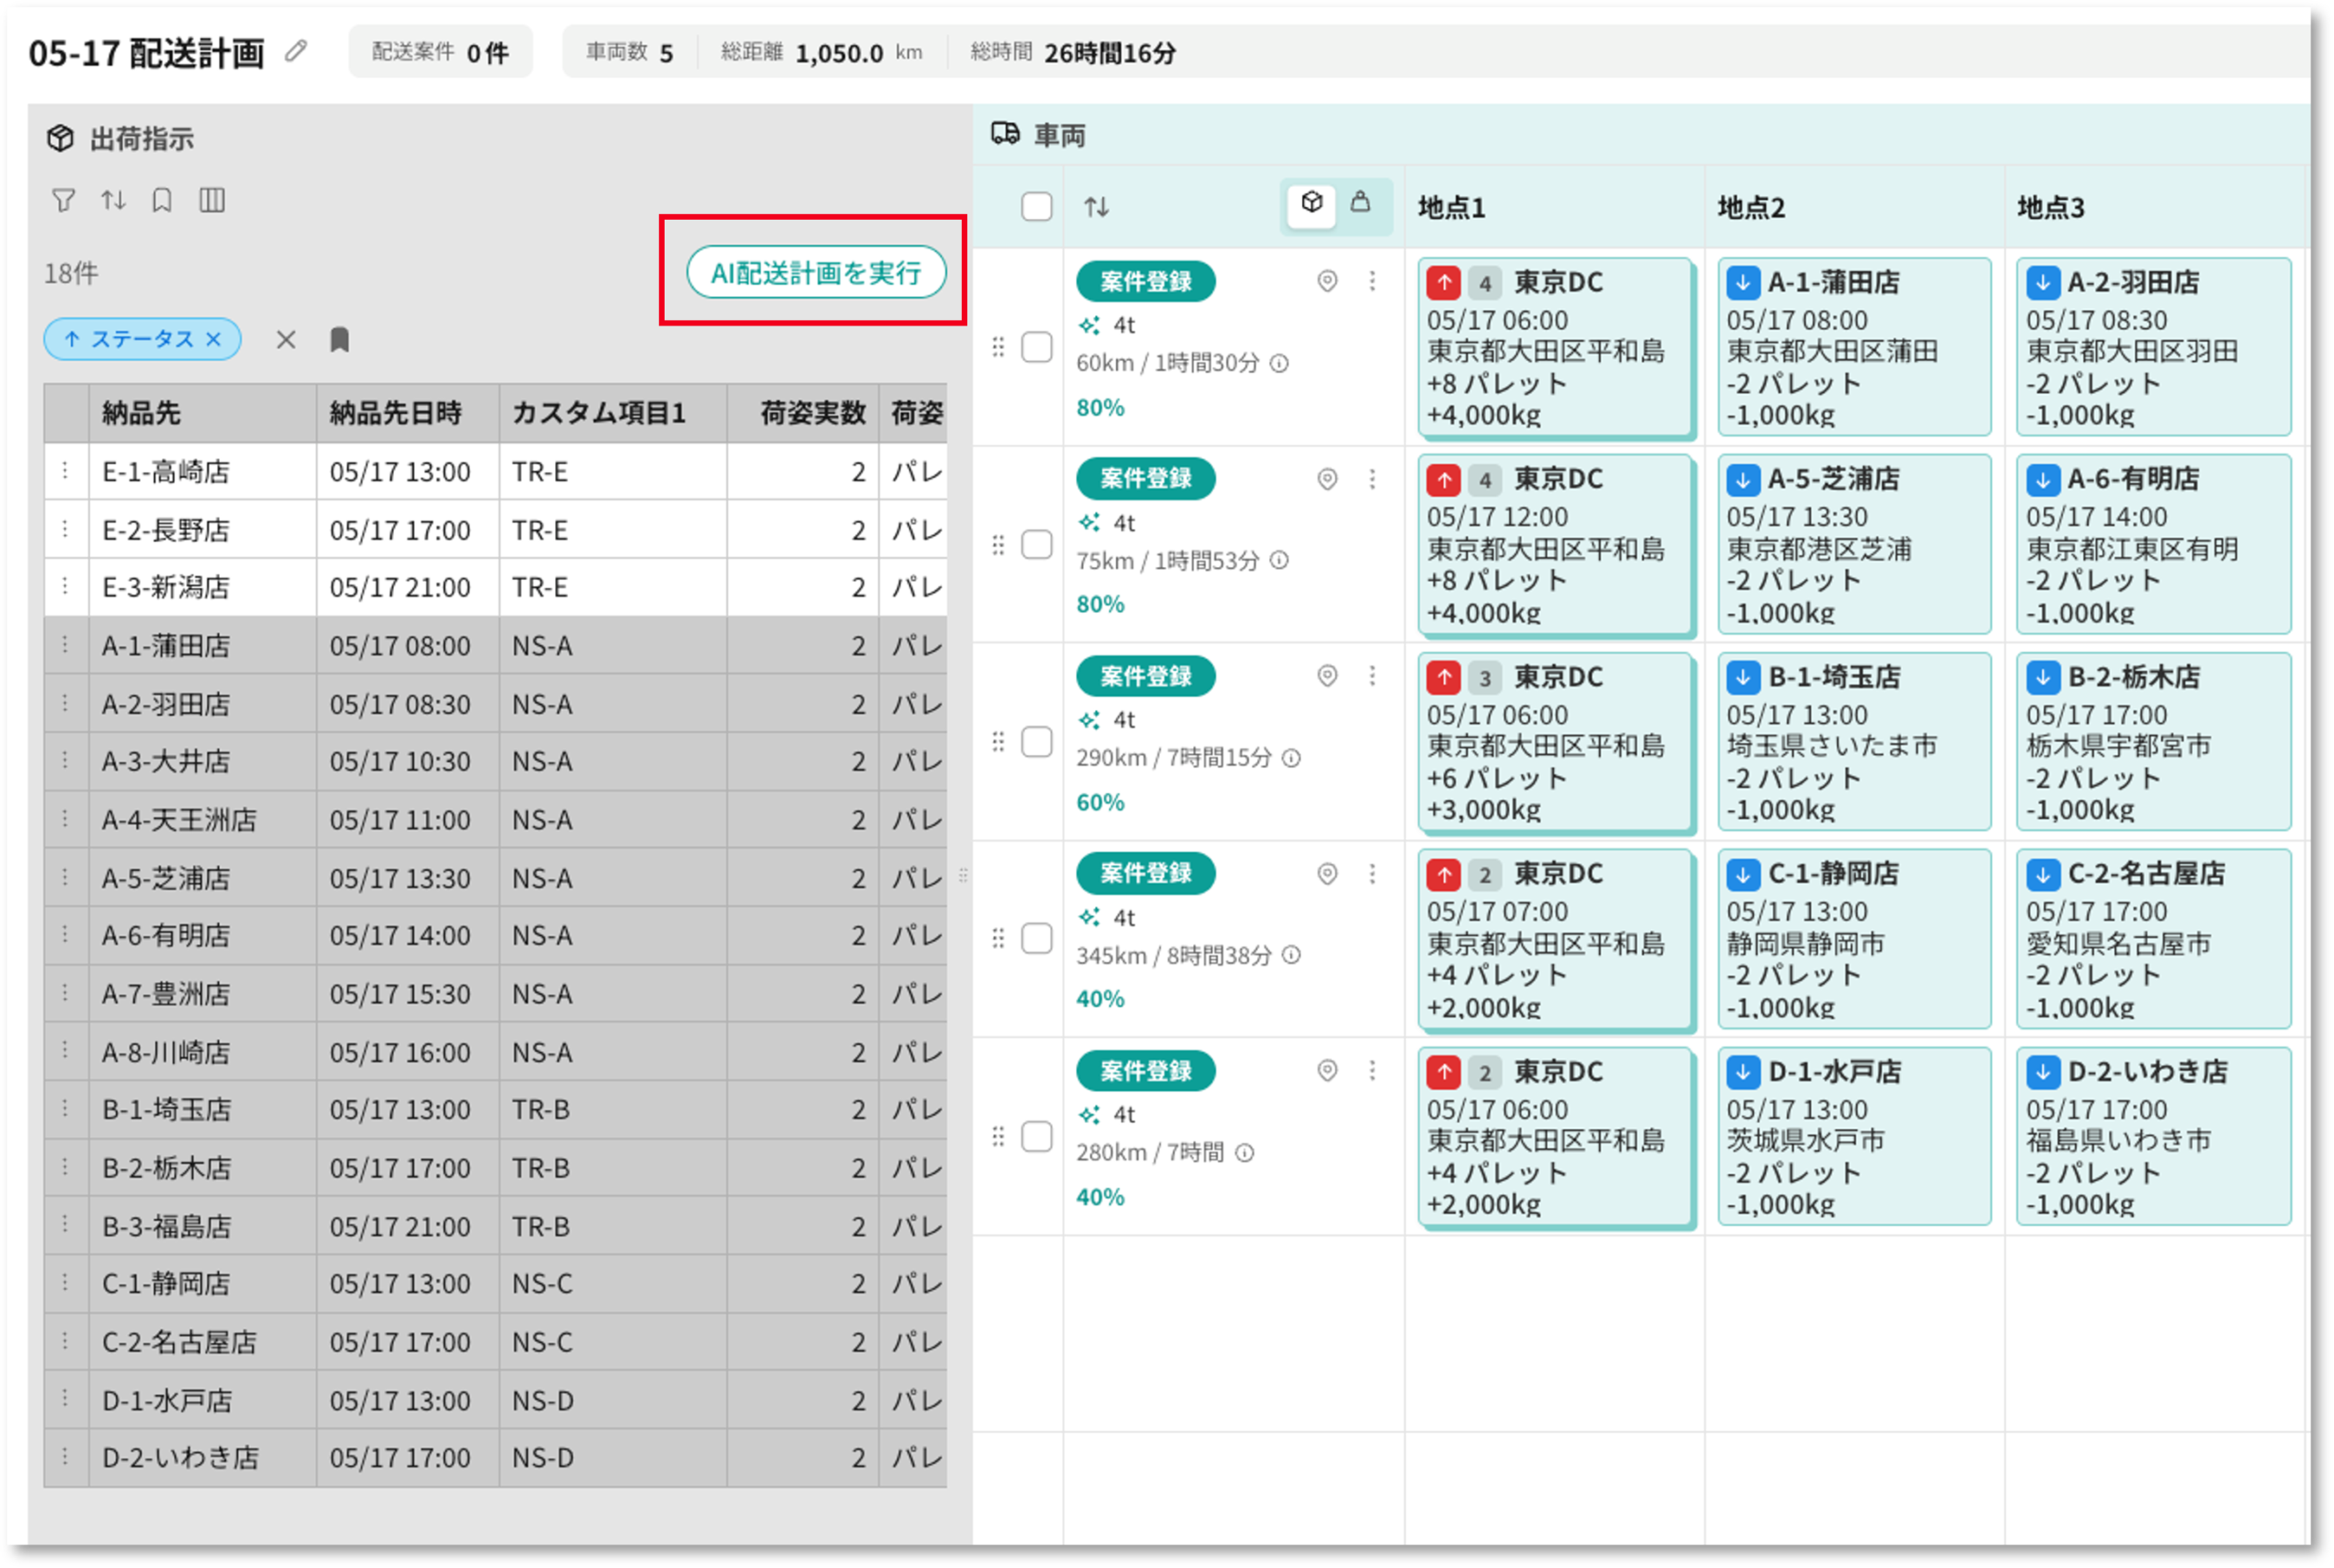
Task: Open the three-dot menu on the second vehicle
Action: [1372, 480]
